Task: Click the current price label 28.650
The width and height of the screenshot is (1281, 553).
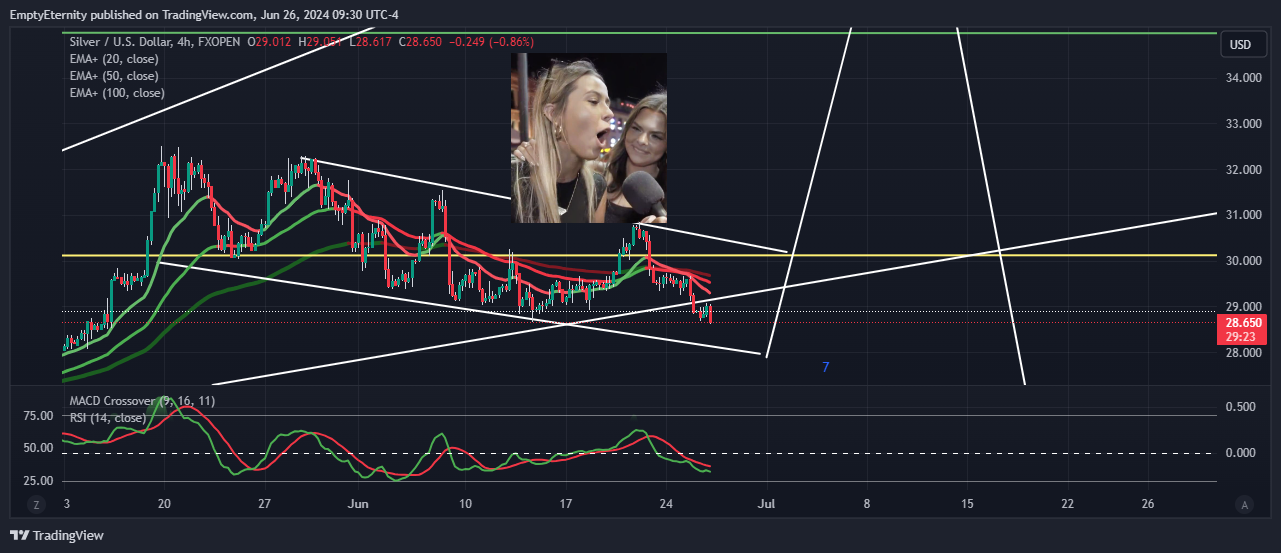Action: (1244, 323)
